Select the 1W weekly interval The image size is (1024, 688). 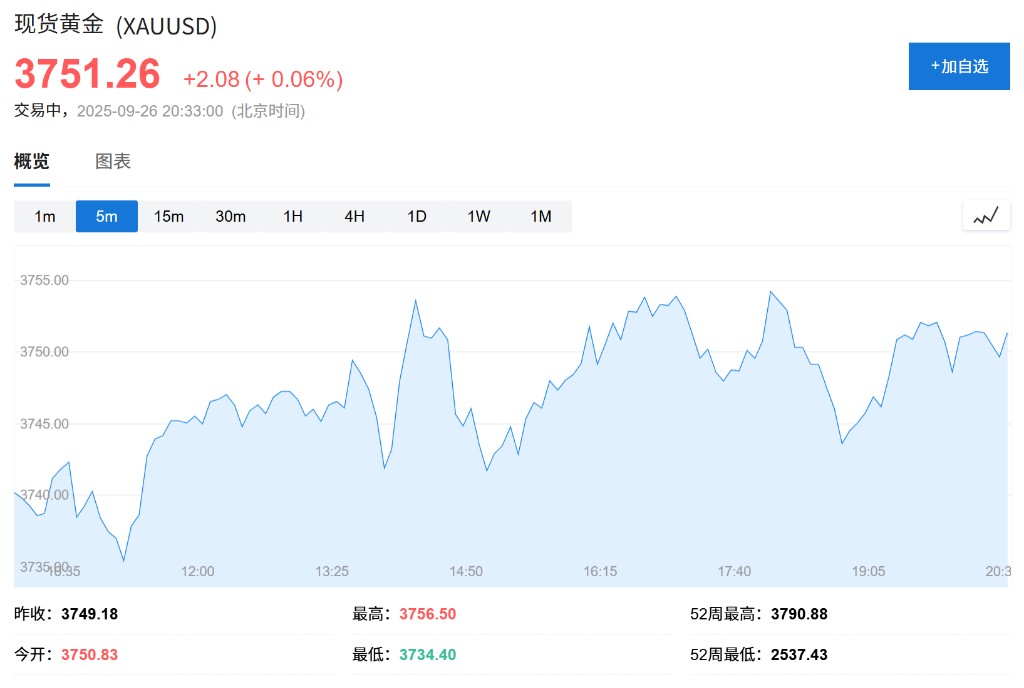(479, 216)
